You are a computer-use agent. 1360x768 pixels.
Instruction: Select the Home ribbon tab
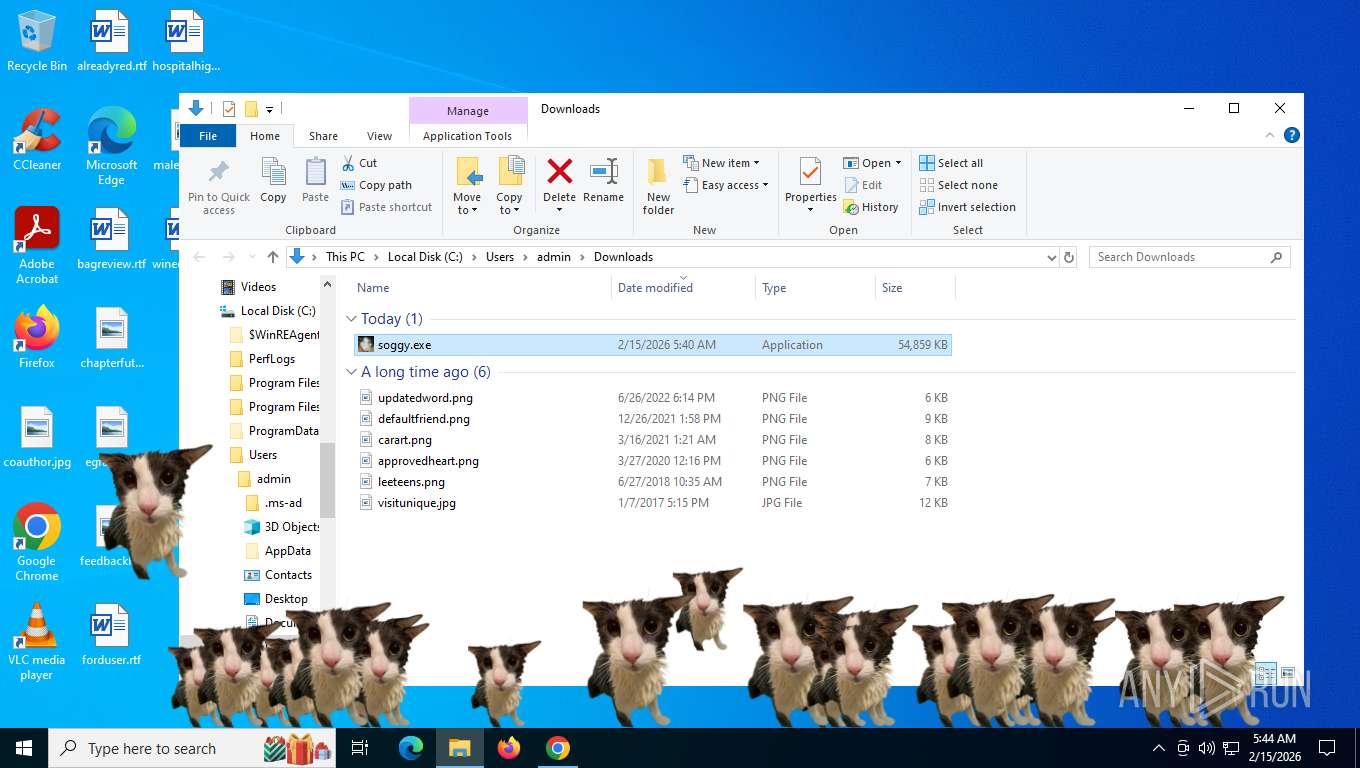(x=265, y=136)
